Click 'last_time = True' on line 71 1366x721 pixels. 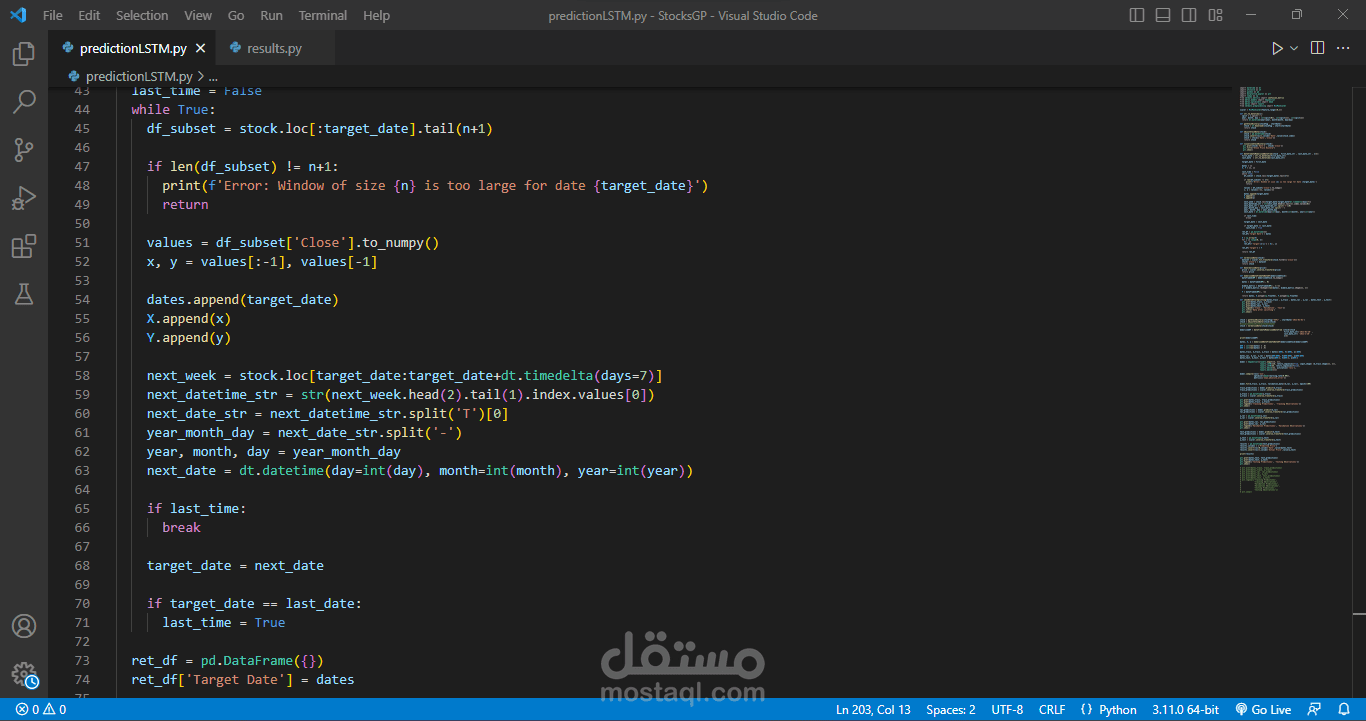coord(224,622)
